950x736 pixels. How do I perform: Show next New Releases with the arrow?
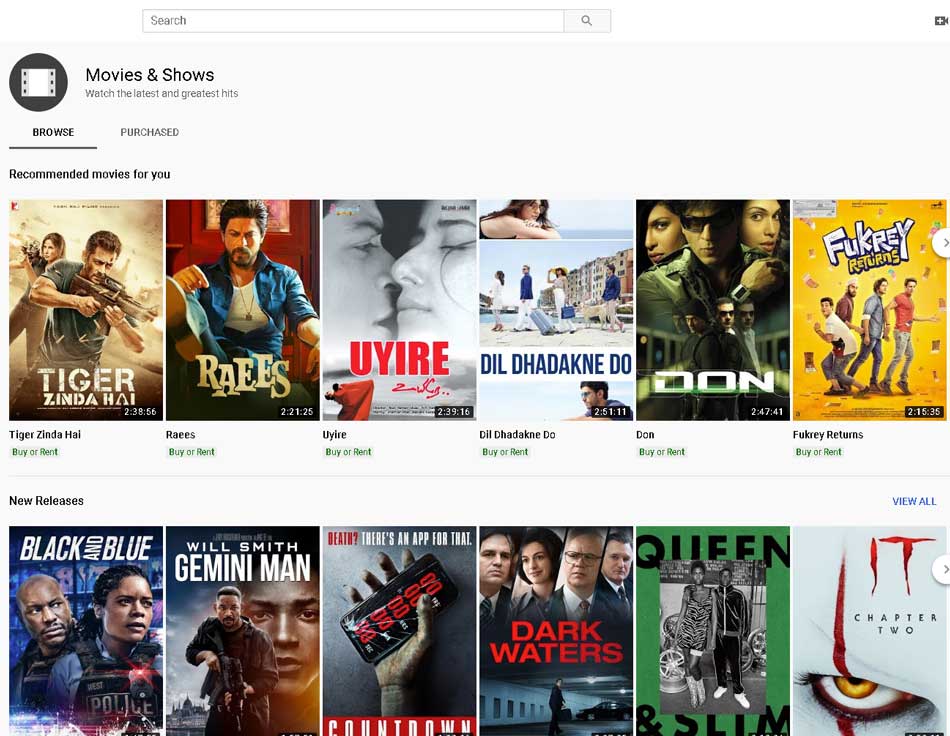click(942, 569)
